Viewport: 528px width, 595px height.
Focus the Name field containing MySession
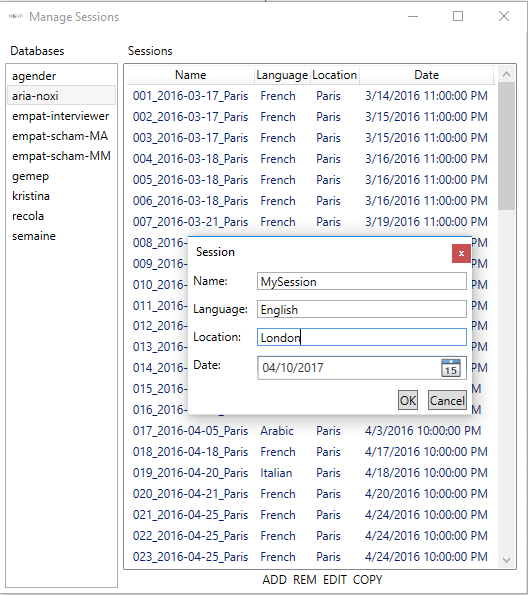point(362,282)
